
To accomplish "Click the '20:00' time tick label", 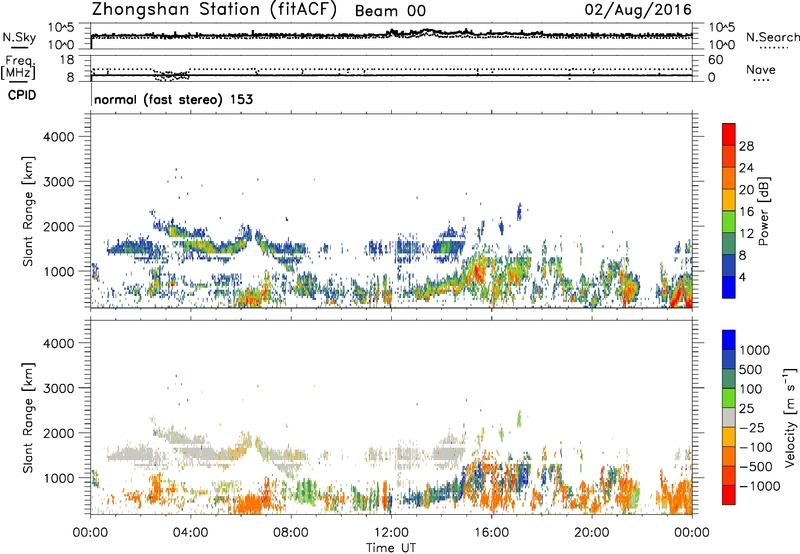I will pos(591,533).
